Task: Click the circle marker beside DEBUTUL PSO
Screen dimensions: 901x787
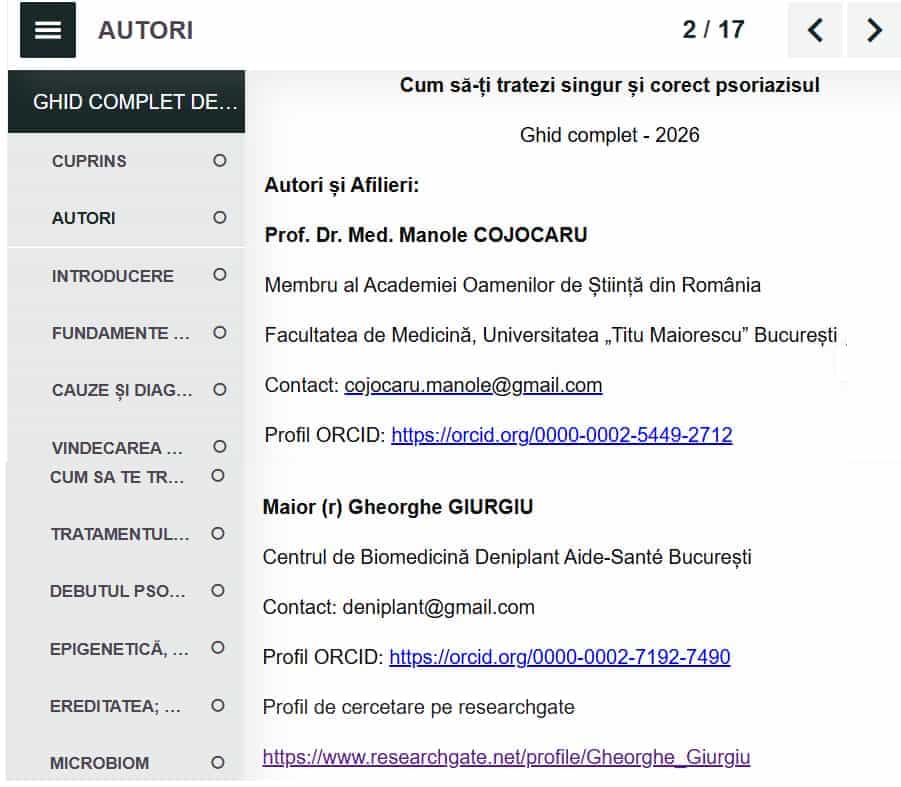Action: [x=218, y=591]
